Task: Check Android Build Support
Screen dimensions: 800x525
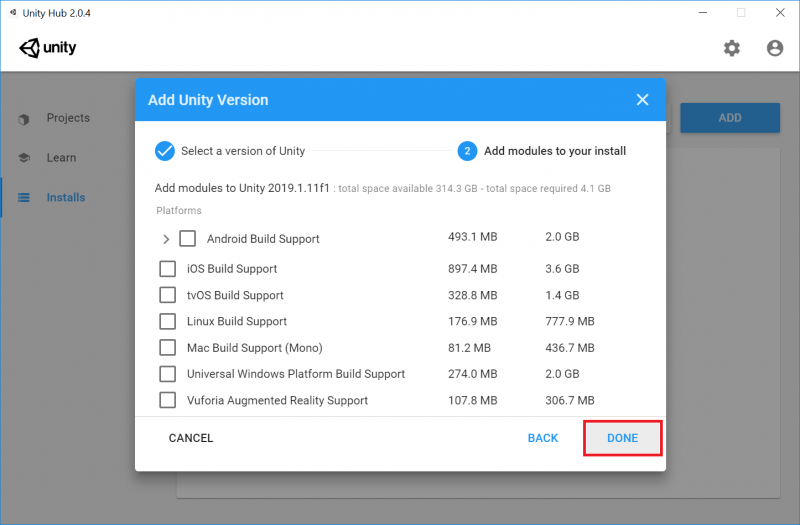Action: tap(188, 238)
